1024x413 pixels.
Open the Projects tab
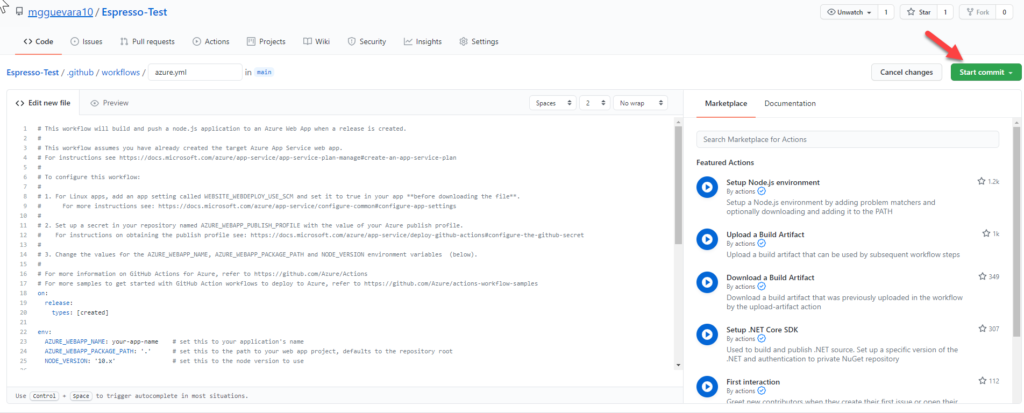click(x=266, y=41)
